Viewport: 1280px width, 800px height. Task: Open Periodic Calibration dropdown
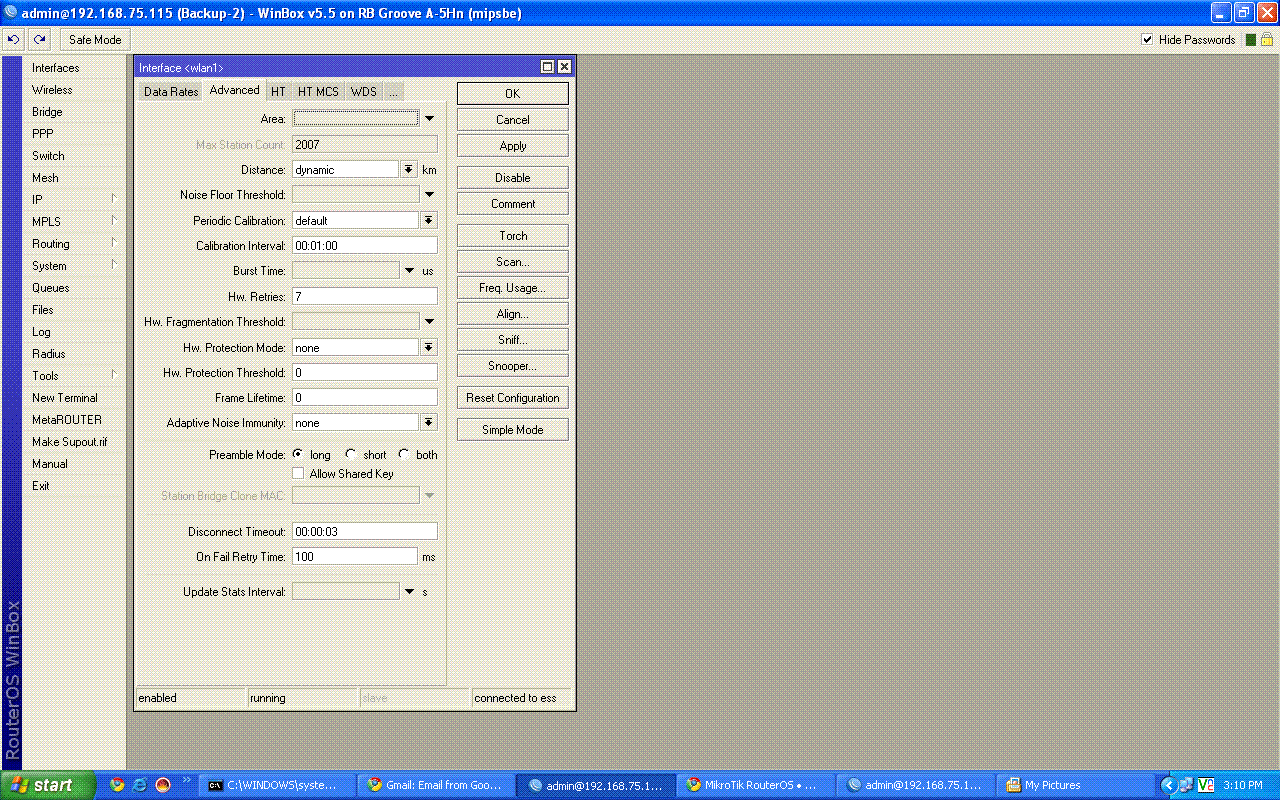pyautogui.click(x=428, y=220)
